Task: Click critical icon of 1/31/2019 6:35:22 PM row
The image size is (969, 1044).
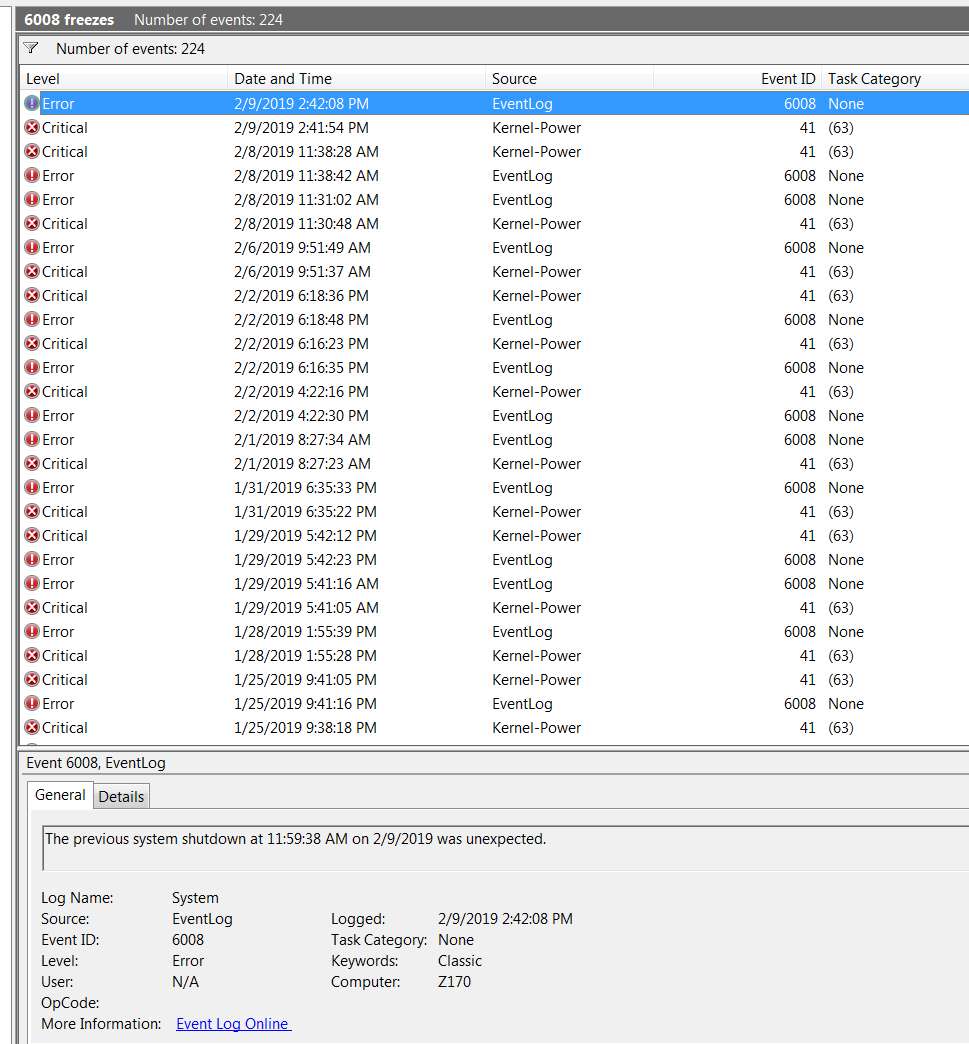Action: (x=32, y=511)
